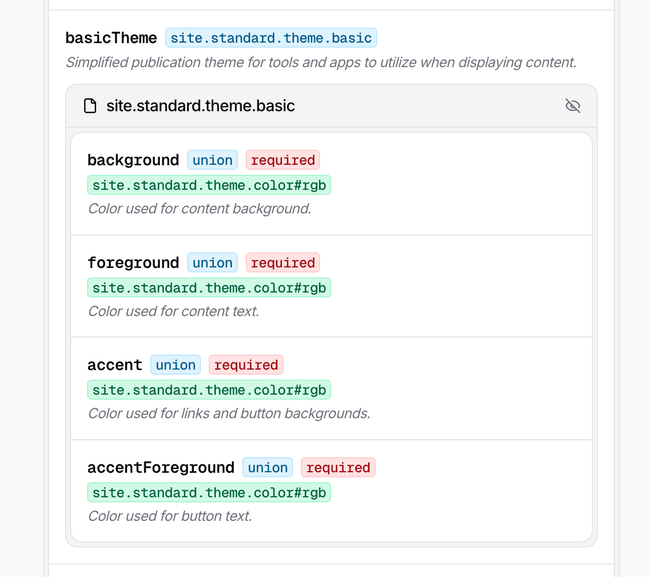Screen dimensions: 650x577
Task: Click the union badge next to background
Action: [x=212, y=160]
